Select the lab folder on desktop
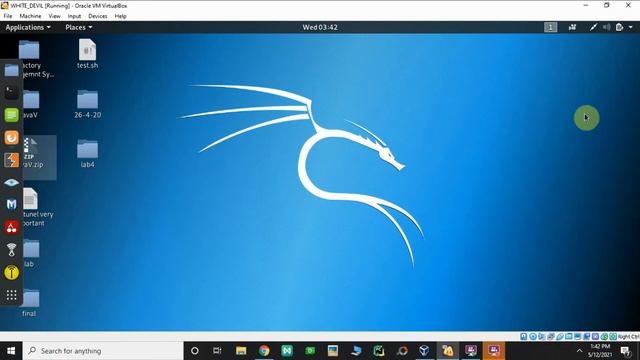 pyautogui.click(x=30, y=253)
